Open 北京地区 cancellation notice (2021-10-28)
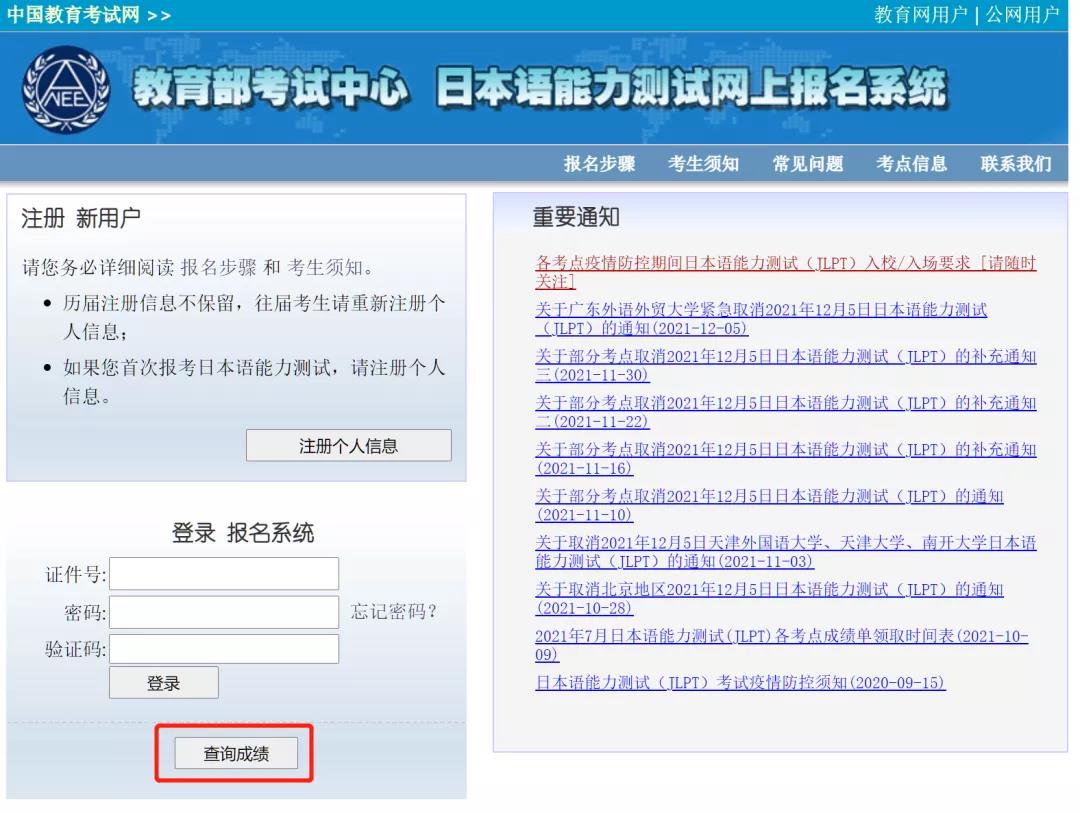 tap(769, 599)
